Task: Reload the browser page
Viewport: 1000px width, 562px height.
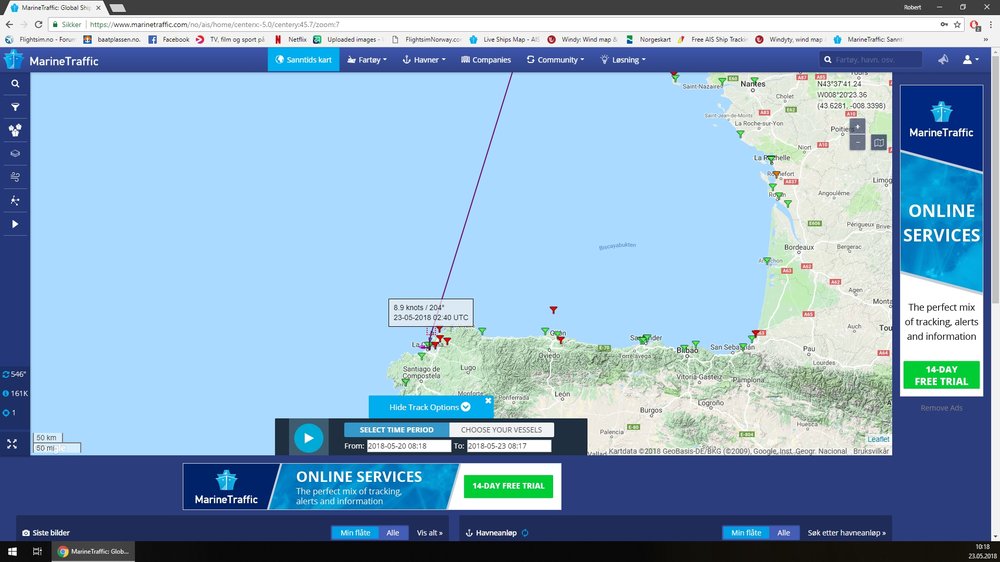Action: (38, 24)
